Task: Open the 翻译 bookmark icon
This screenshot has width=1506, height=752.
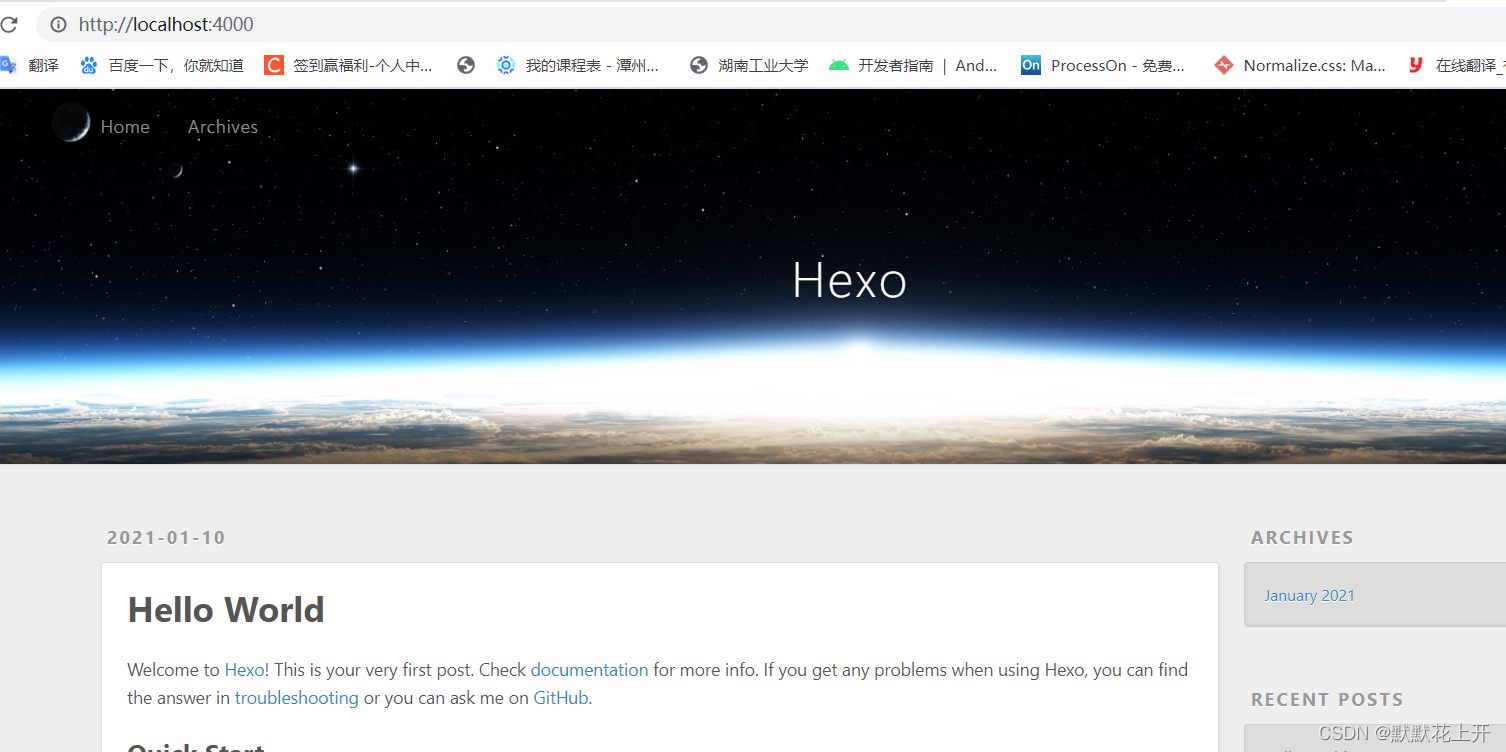Action: pyautogui.click(x=8, y=65)
